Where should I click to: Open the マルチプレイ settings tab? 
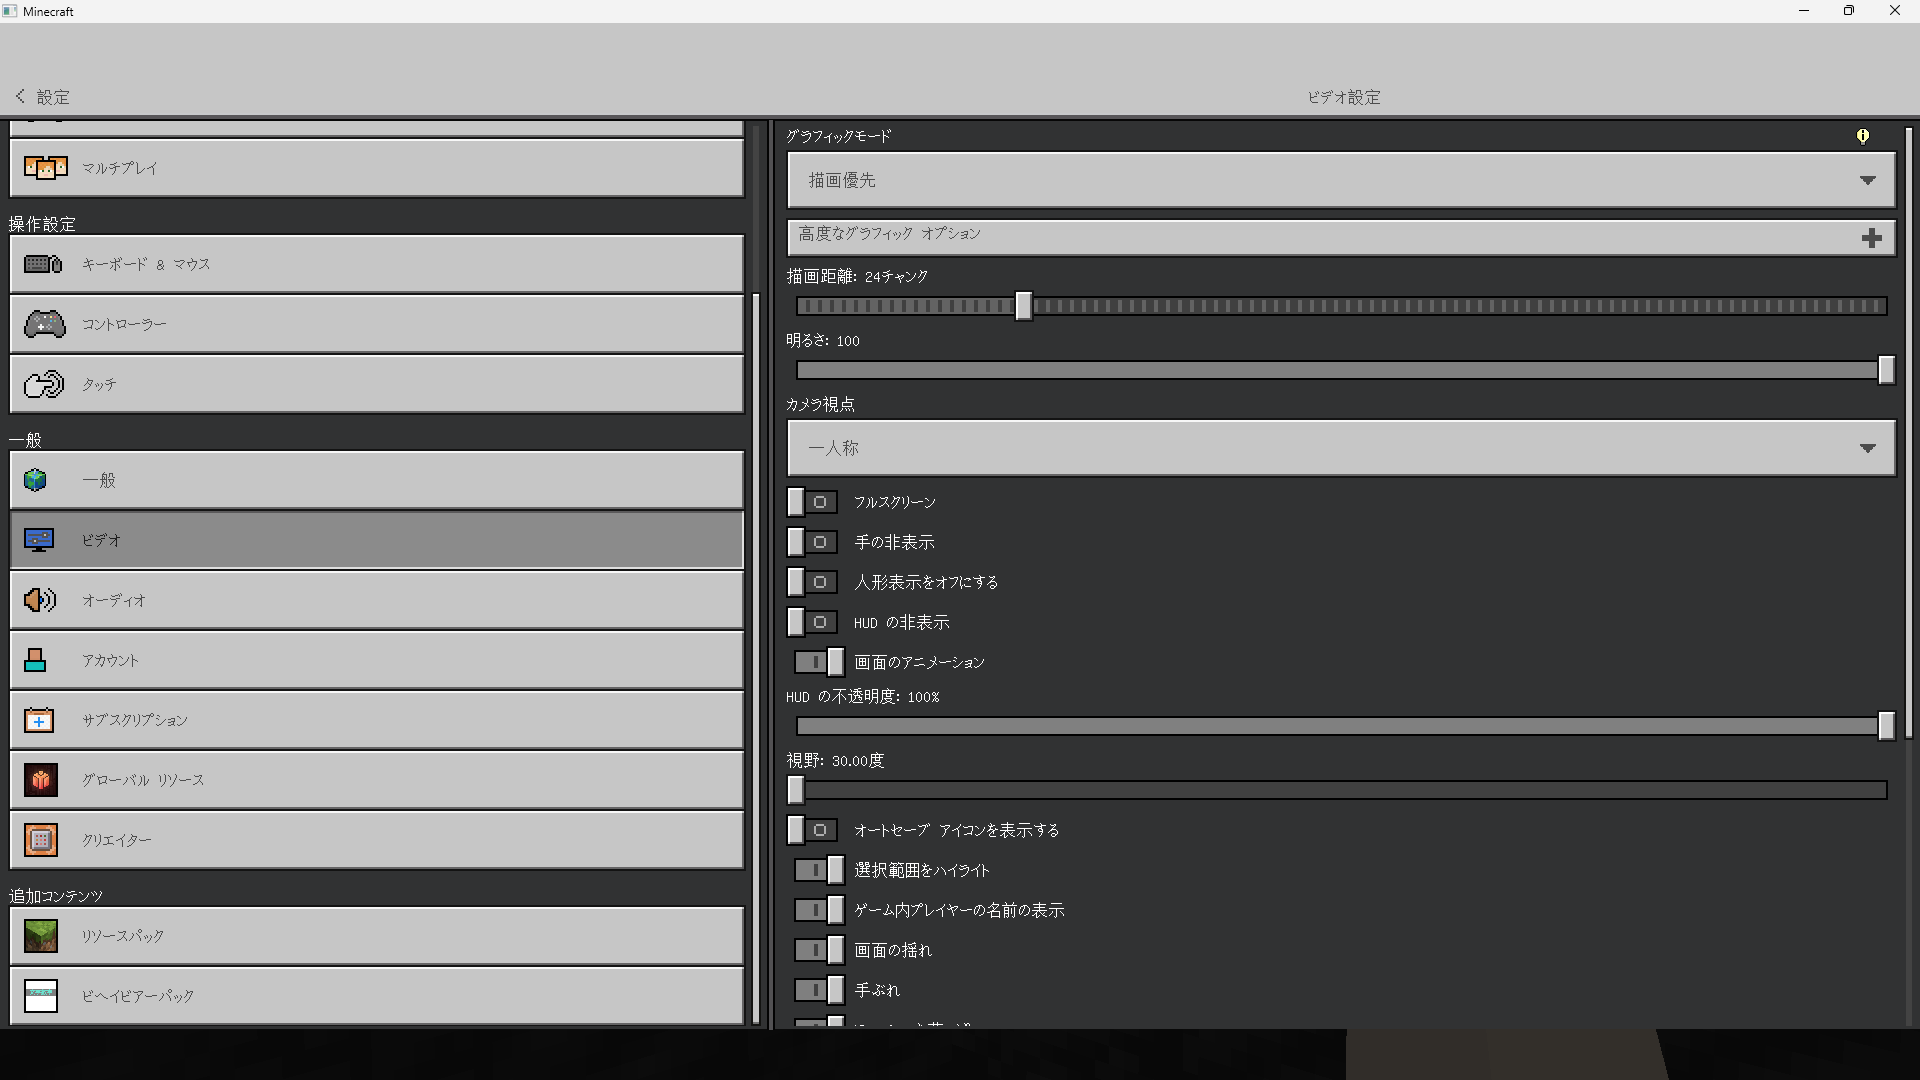tap(376, 168)
